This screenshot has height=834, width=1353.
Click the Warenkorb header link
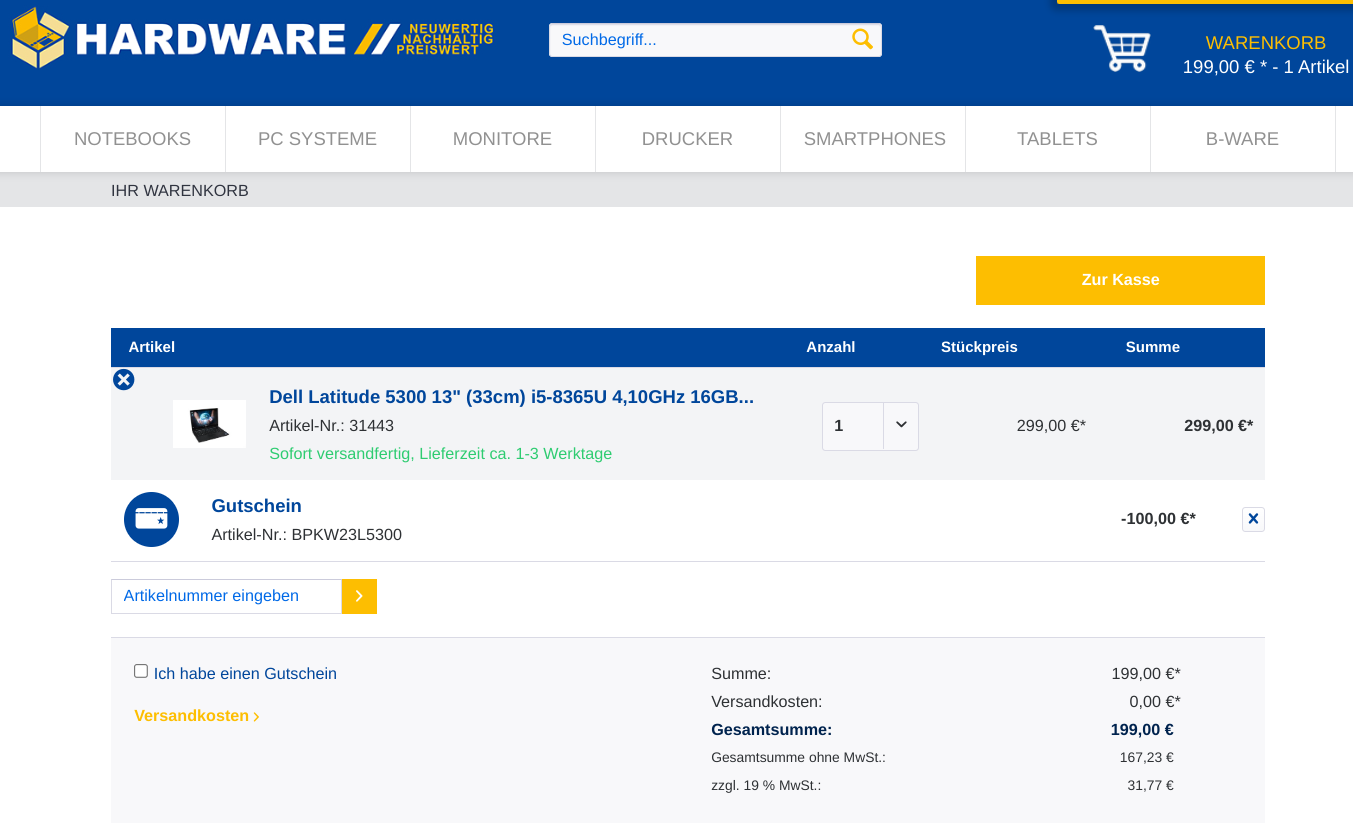1266,43
